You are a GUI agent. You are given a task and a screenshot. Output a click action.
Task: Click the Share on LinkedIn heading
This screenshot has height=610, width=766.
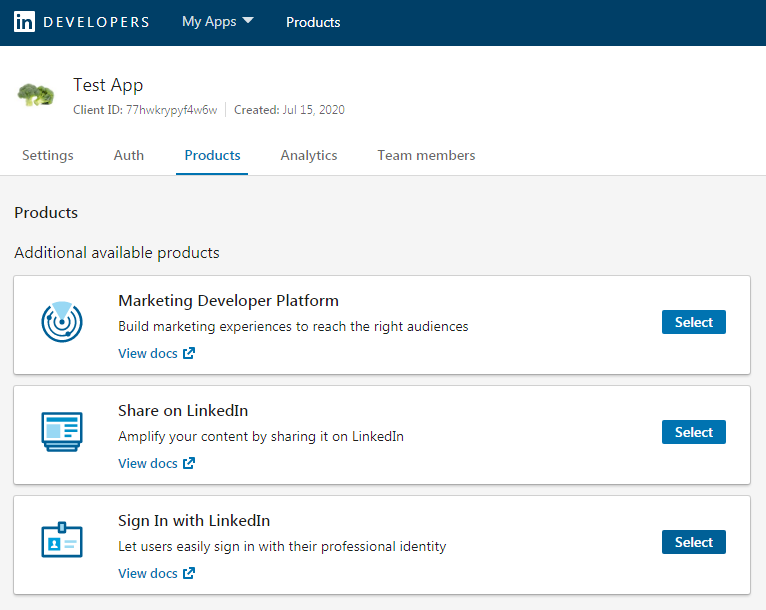[x=183, y=411]
